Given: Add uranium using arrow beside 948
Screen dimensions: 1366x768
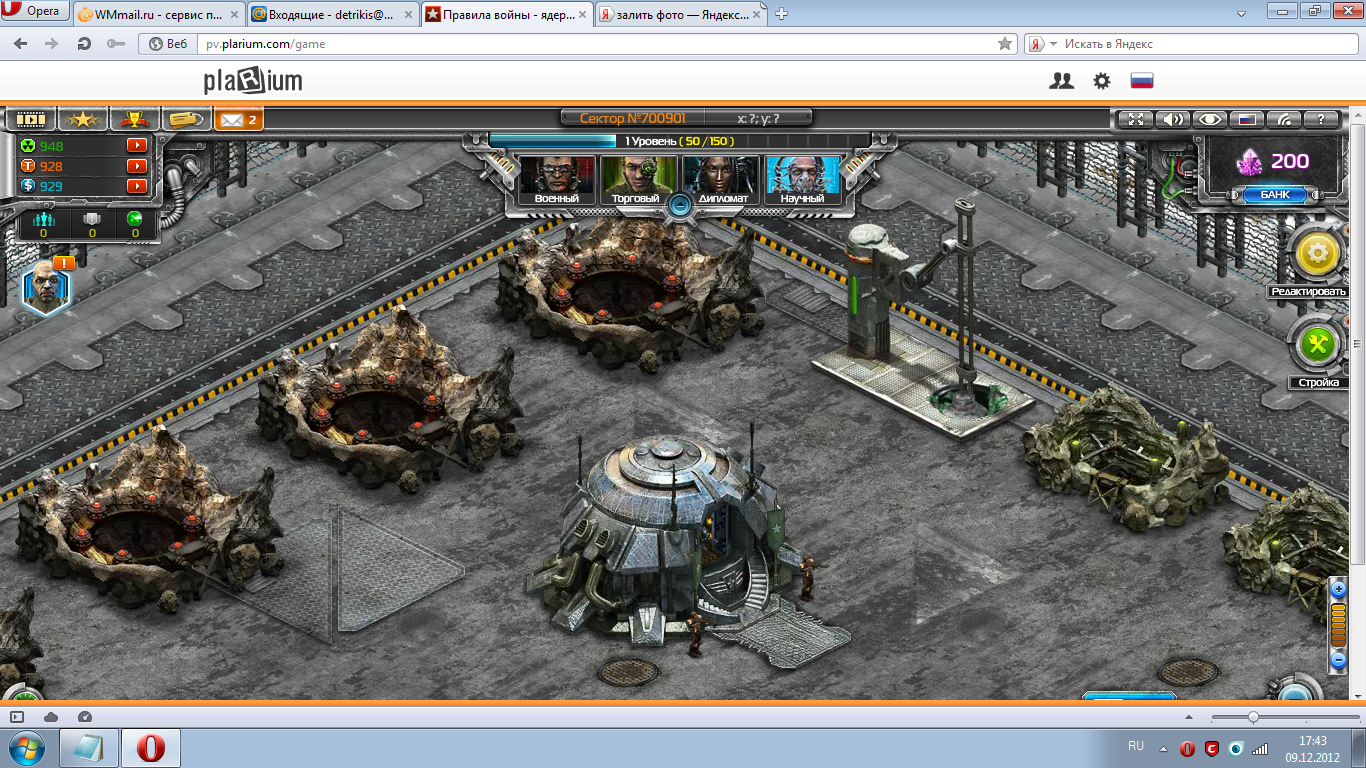Looking at the screenshot, I should pyautogui.click(x=137, y=146).
